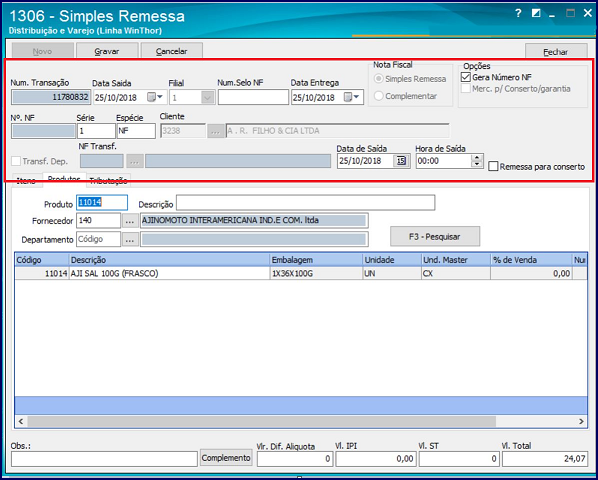
Task: Click F3 - Pesquisar button
Action: point(435,237)
